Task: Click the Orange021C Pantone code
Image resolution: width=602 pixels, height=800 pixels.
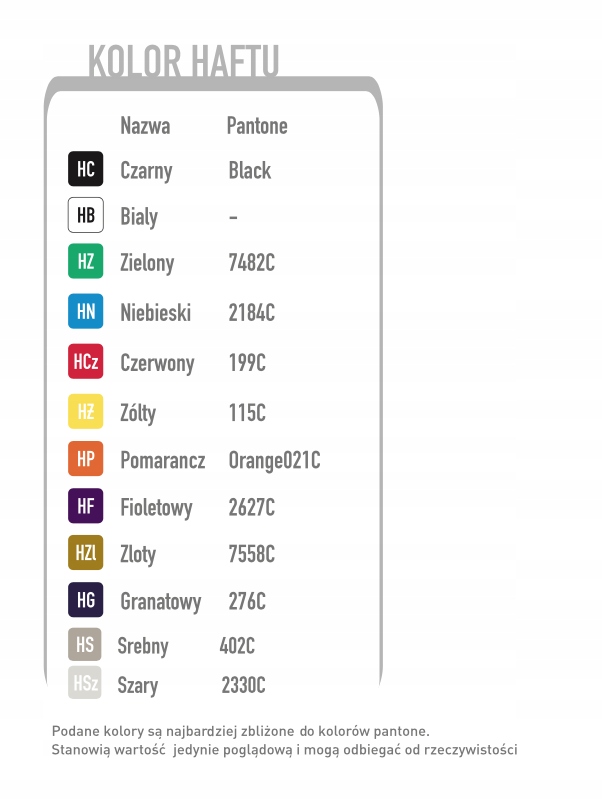Action: (274, 460)
